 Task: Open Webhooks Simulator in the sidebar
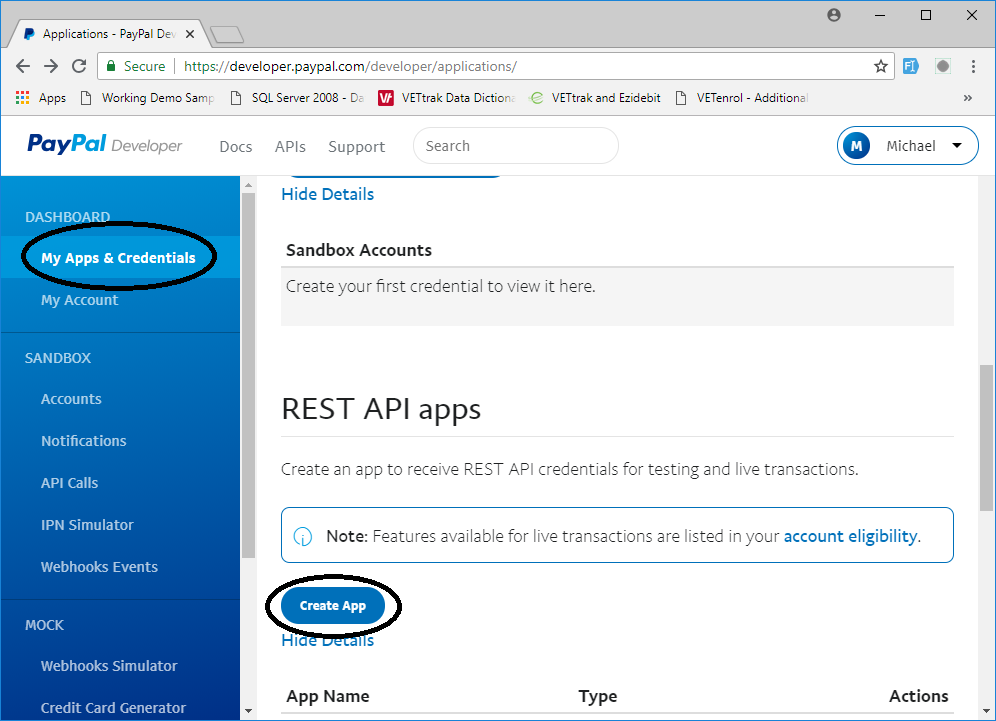109,666
